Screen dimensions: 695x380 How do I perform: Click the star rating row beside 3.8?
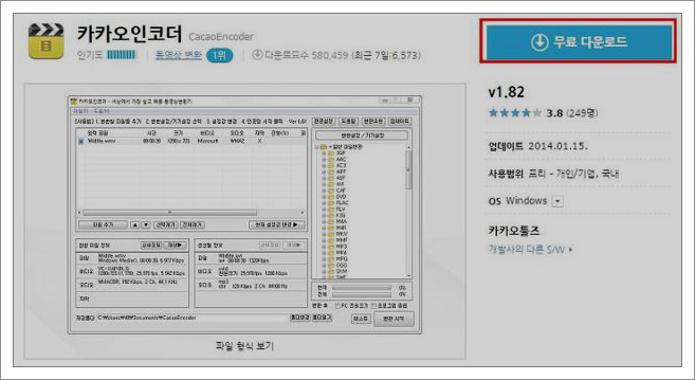tap(515, 113)
